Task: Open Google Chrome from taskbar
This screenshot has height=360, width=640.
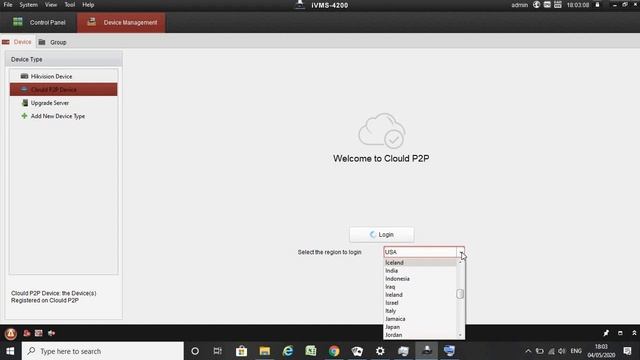Action: pos(334,351)
